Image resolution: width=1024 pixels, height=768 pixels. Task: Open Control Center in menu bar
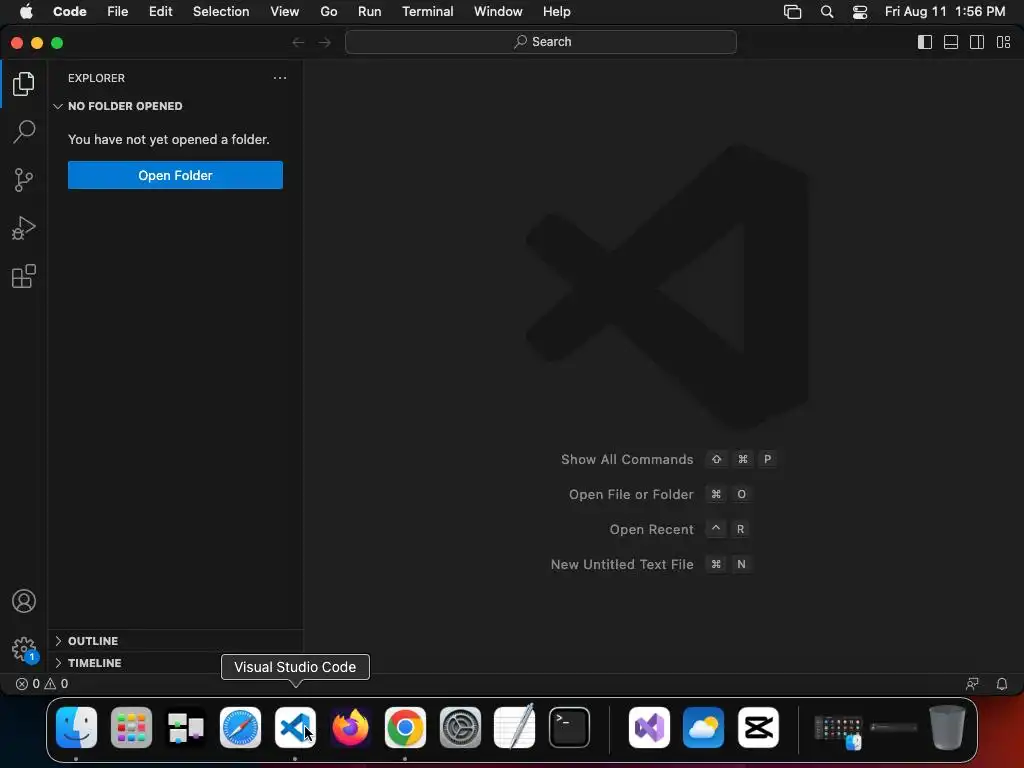coord(859,12)
